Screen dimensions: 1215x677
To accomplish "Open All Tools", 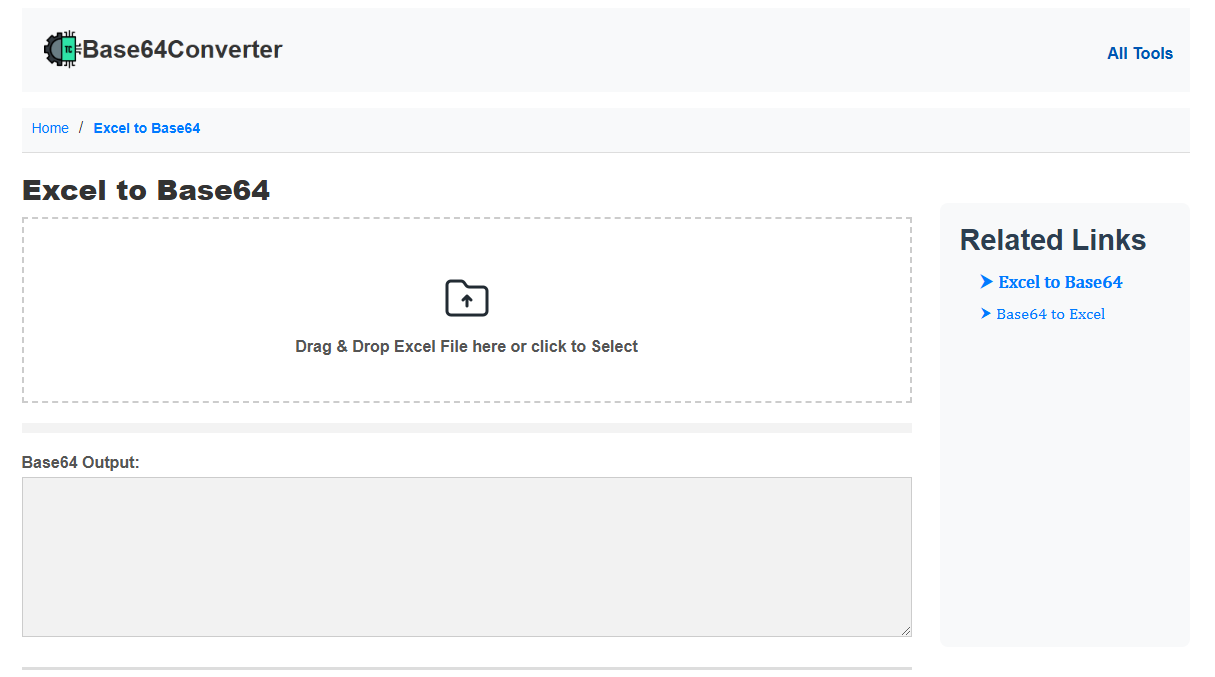I will (1140, 53).
